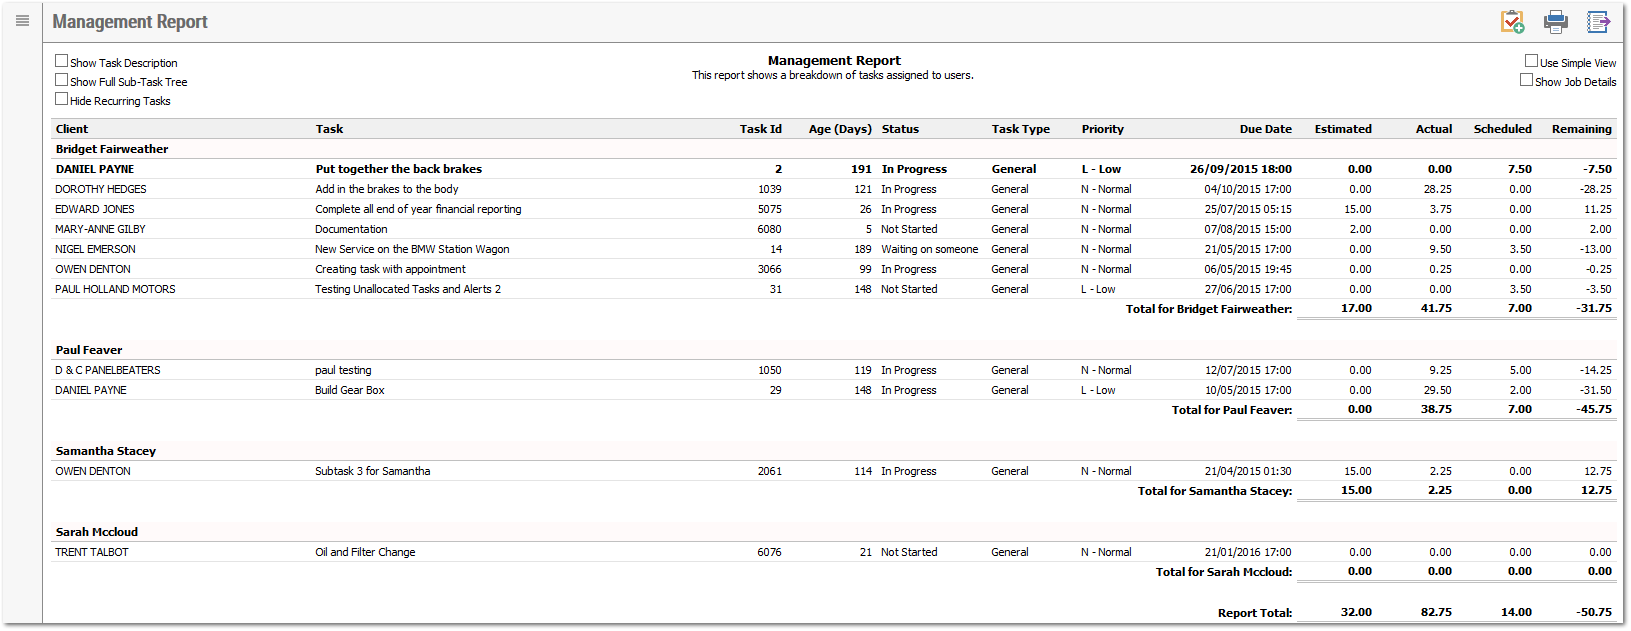Open the 'Build Gear Box' task
The width and height of the screenshot is (1631, 631).
point(350,390)
